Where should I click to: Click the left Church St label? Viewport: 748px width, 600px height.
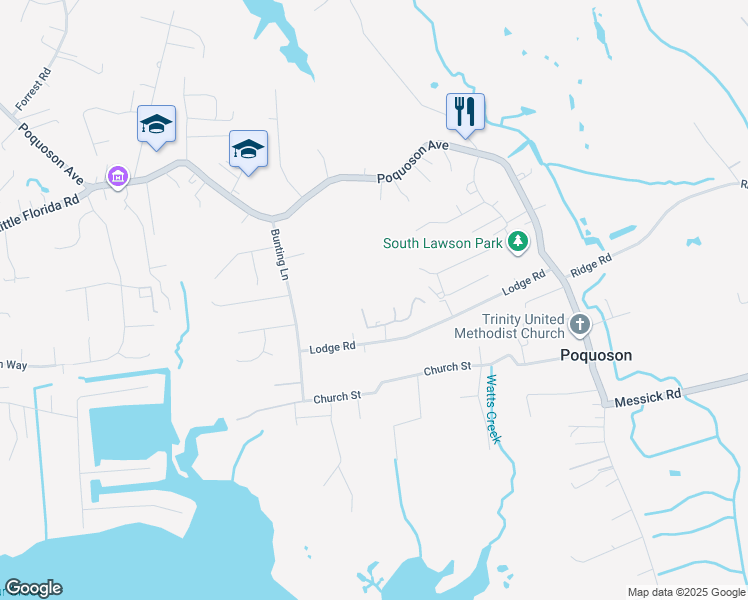tap(337, 397)
